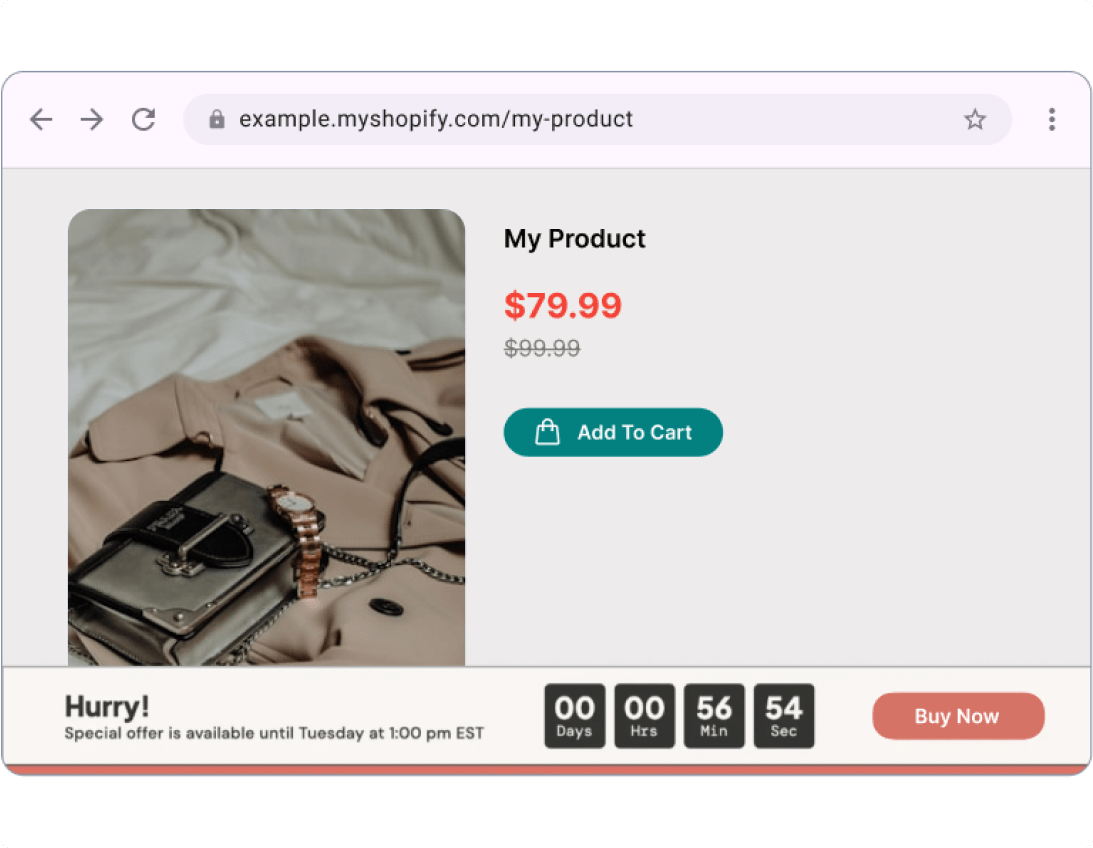Click the browser forward arrow
The image size is (1093, 848).
click(x=92, y=120)
